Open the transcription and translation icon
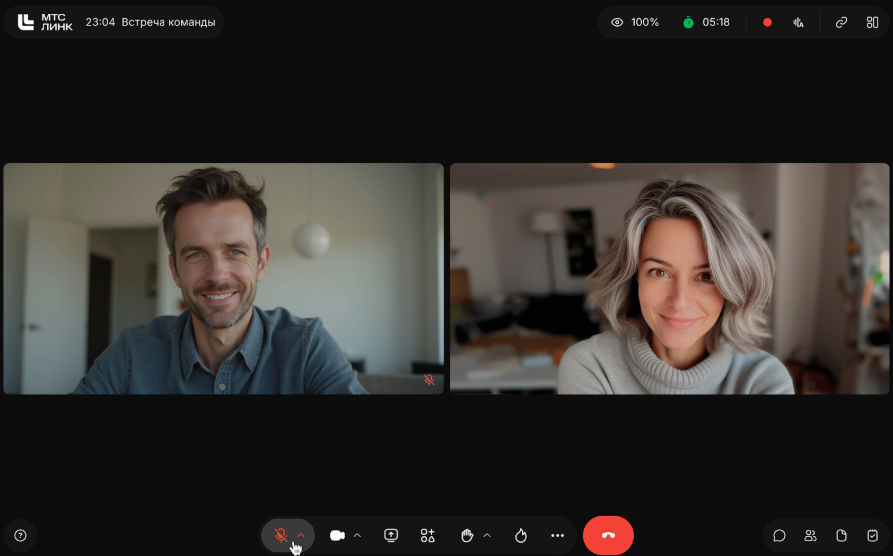The image size is (893, 556). point(798,22)
